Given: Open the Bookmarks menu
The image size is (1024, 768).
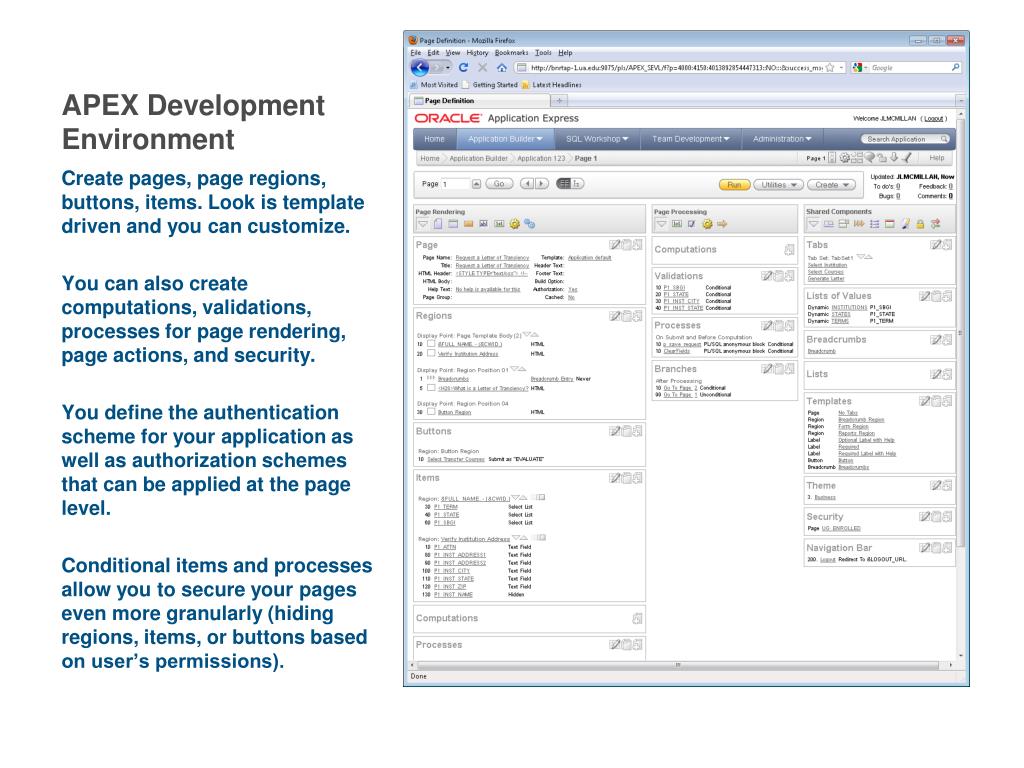Looking at the screenshot, I should point(511,53).
